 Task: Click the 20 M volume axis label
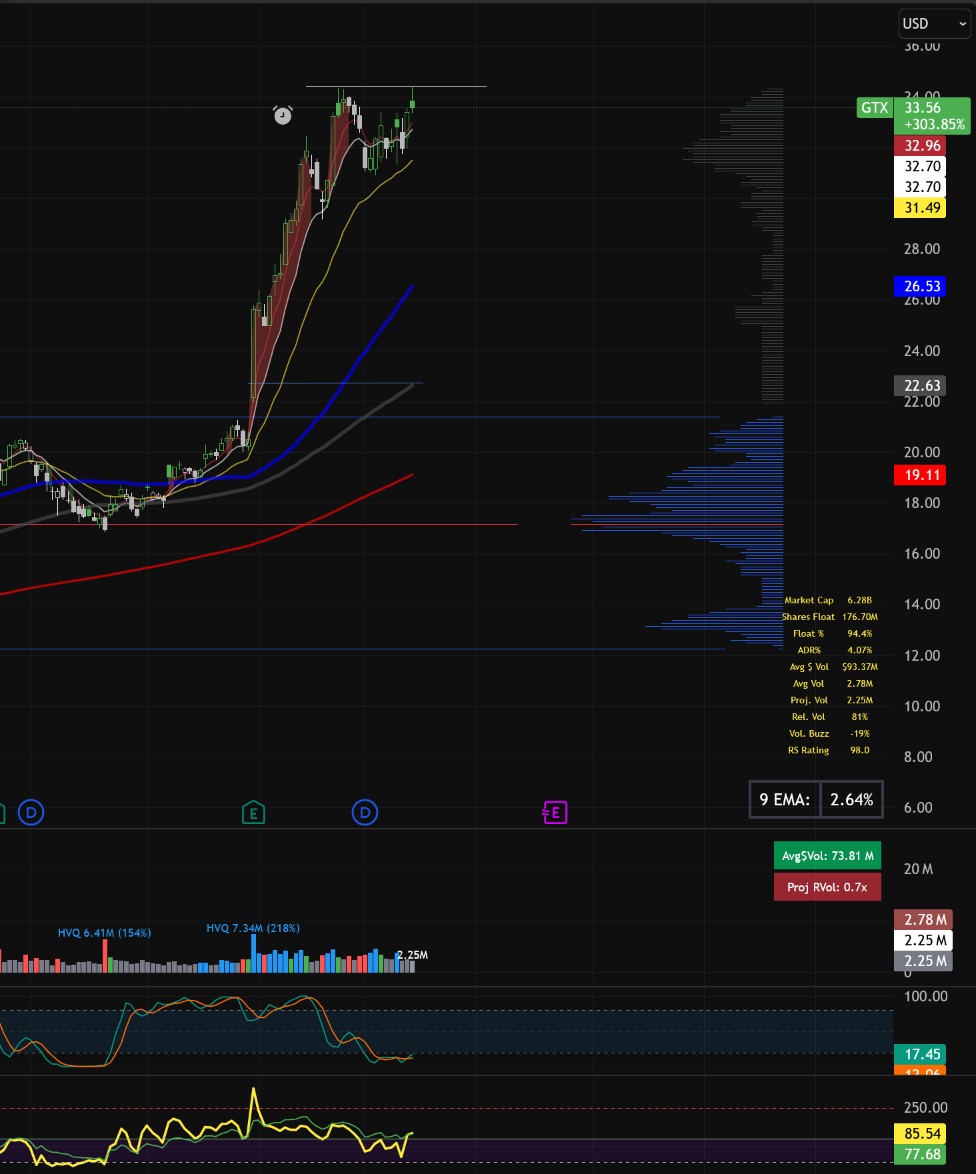tap(918, 869)
